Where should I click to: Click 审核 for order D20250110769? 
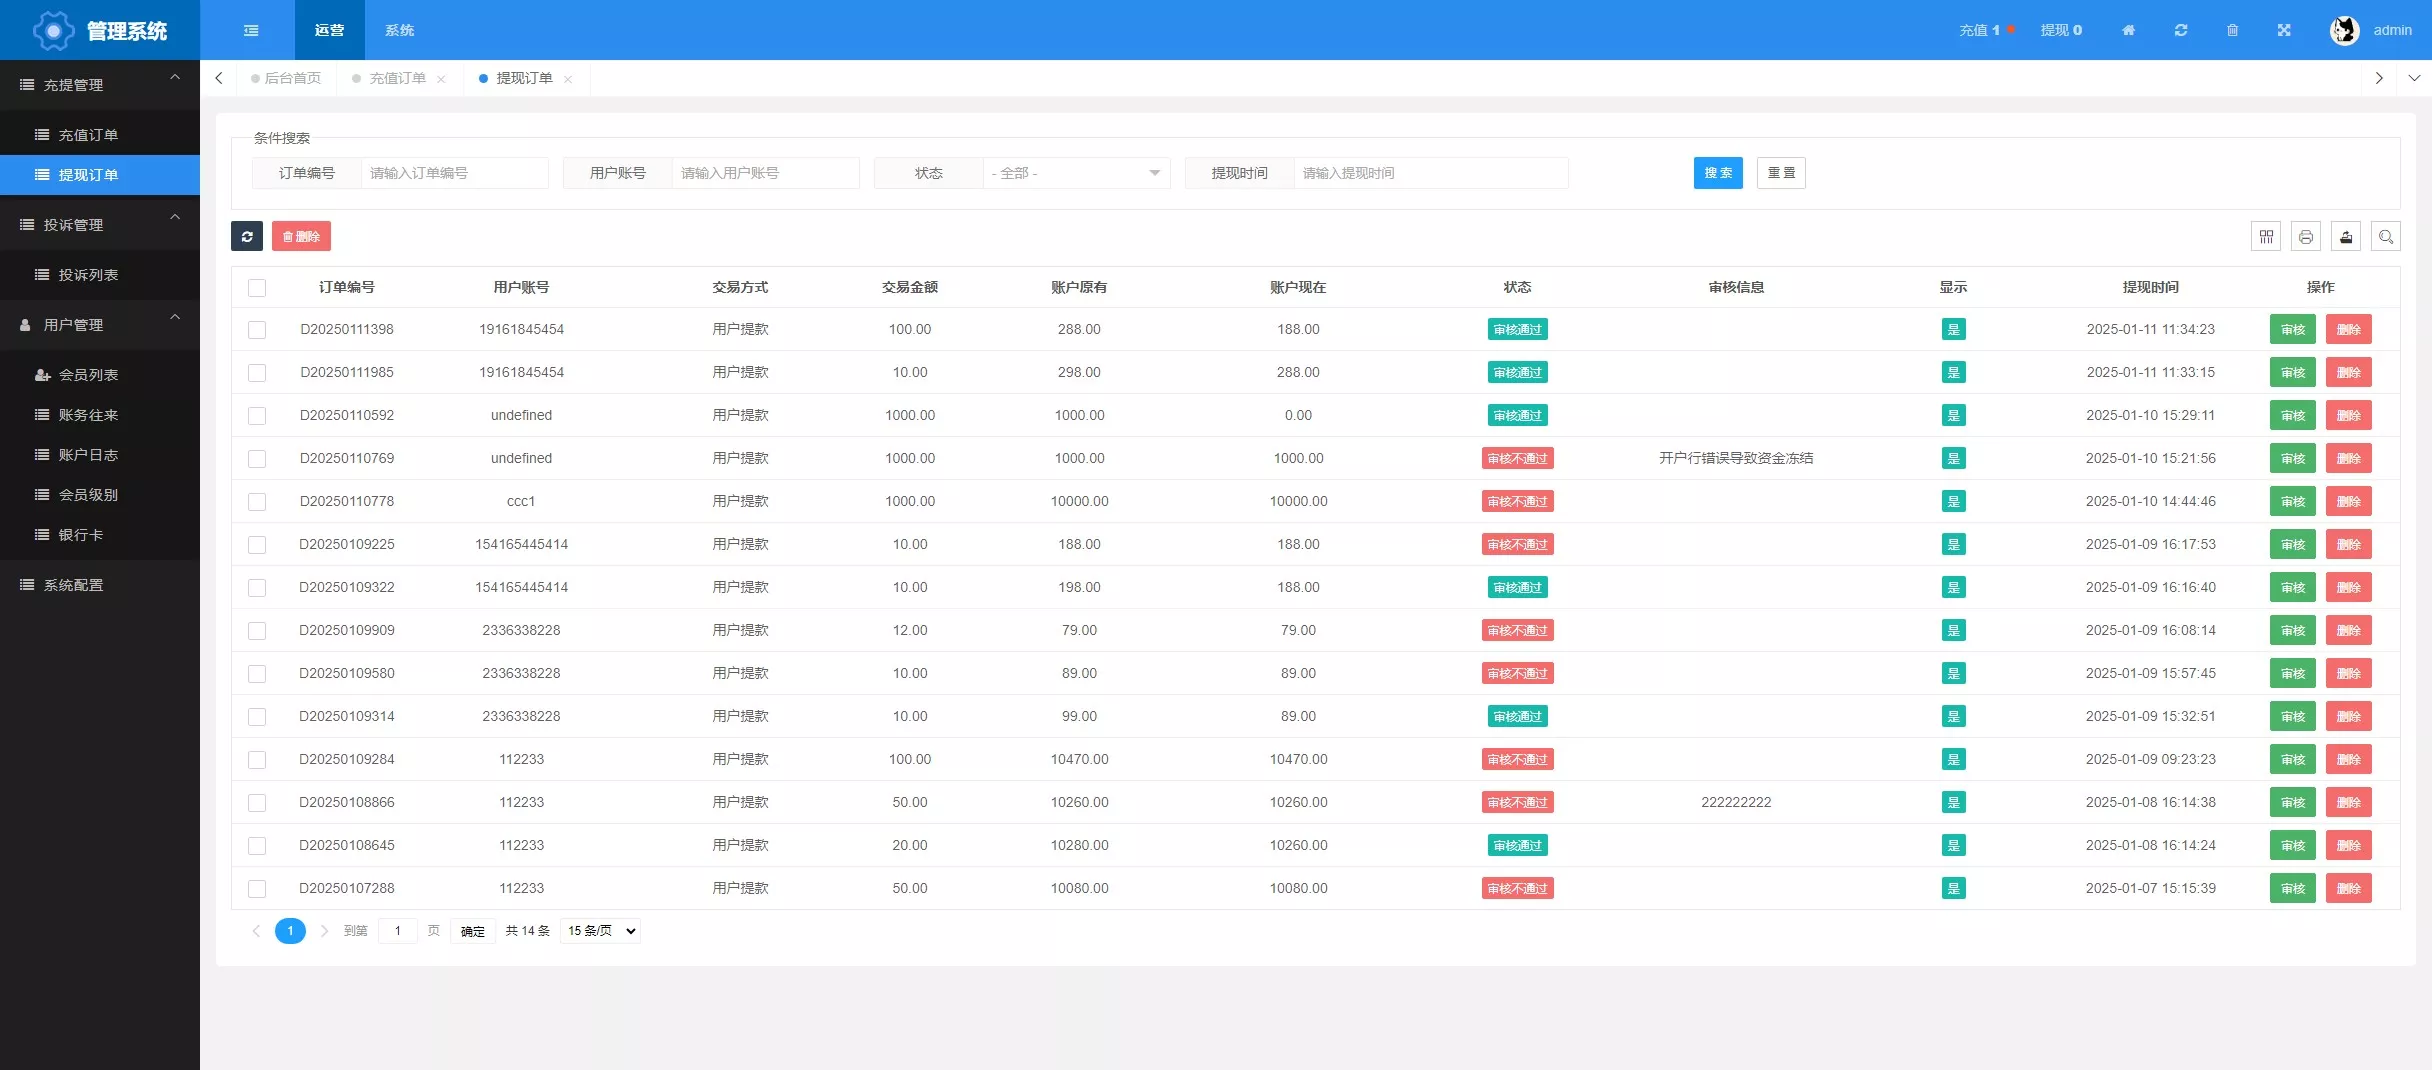(2292, 459)
